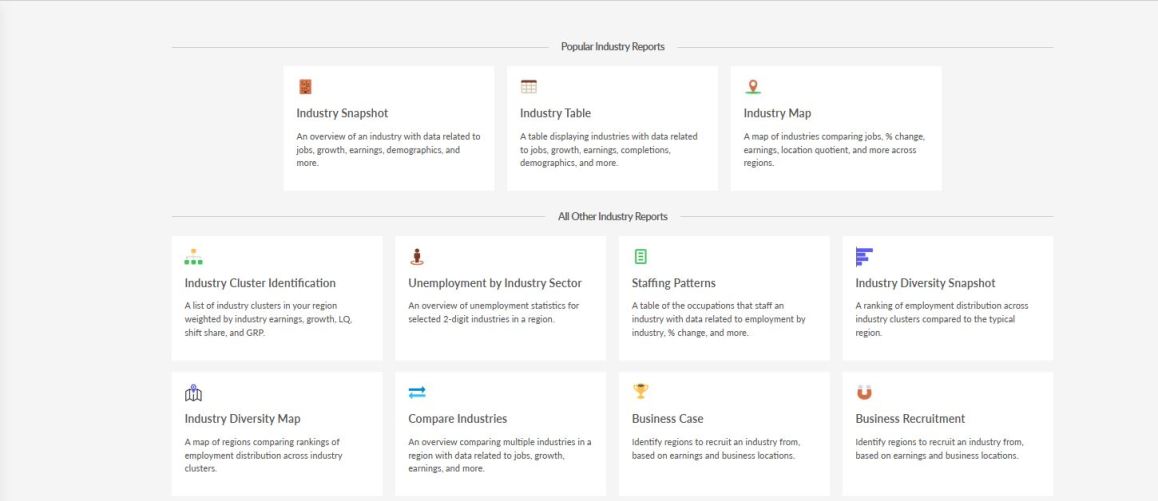
Task: Click description 'A ranking of employment distribution'
Action: [942, 319]
